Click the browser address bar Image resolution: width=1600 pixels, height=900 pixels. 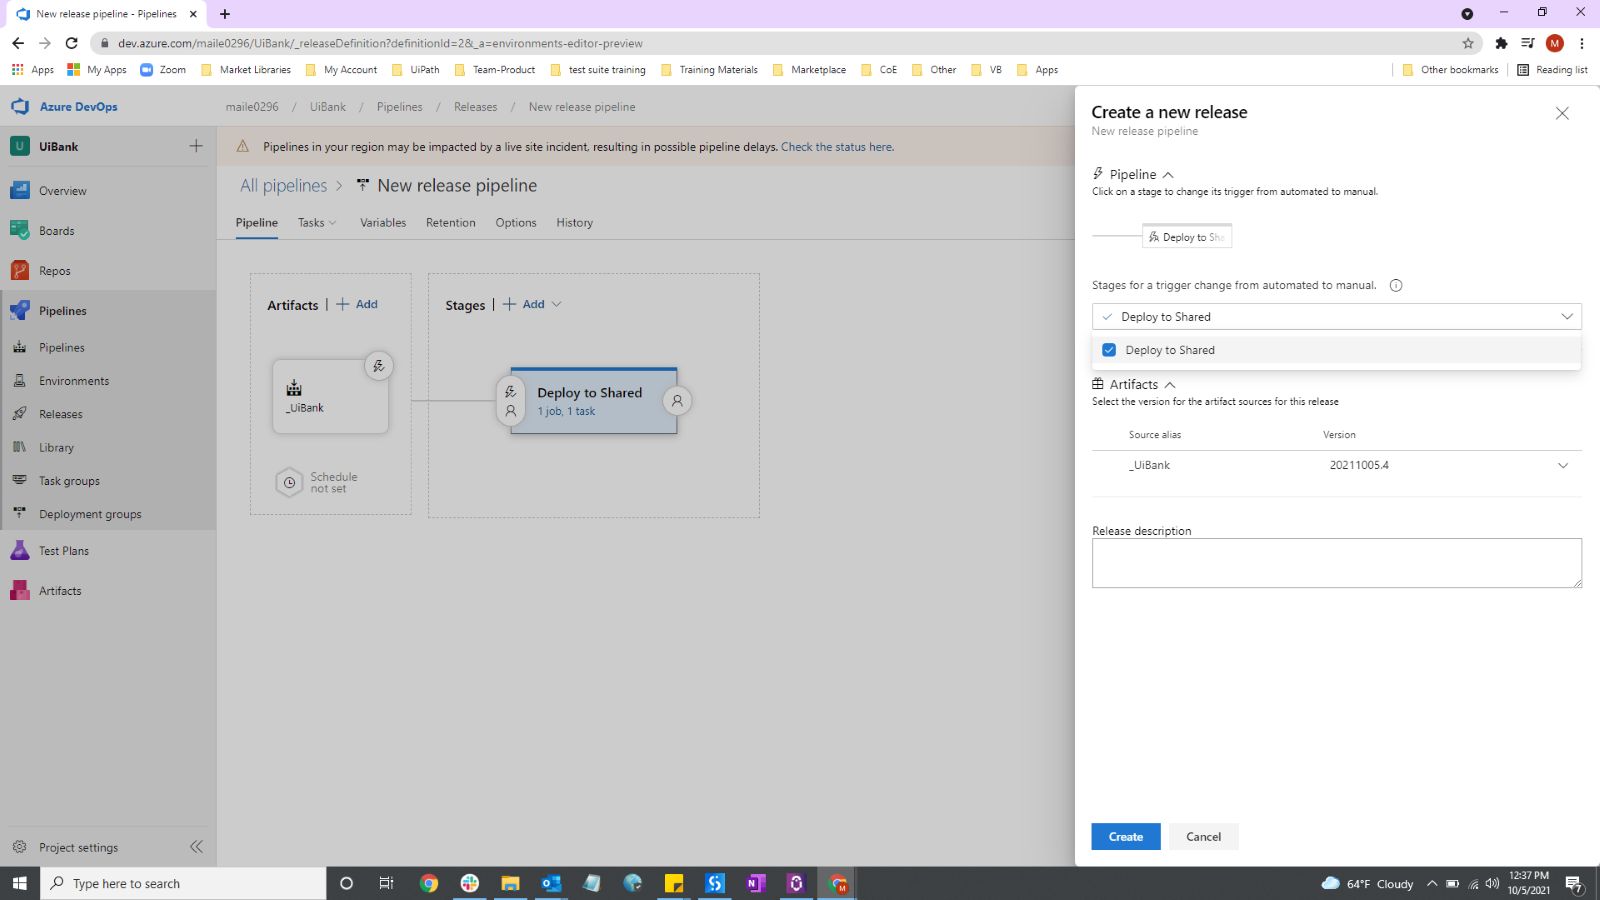click(x=780, y=43)
